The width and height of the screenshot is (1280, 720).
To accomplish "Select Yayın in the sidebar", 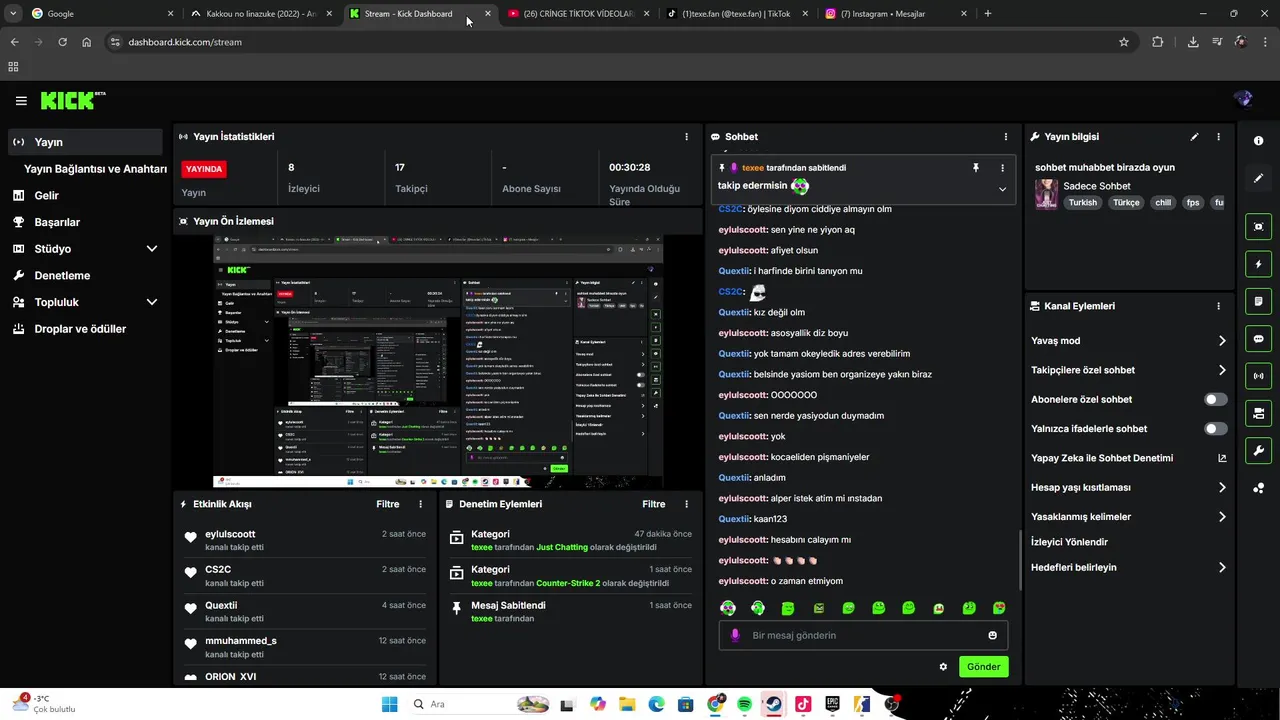I will [x=85, y=142].
